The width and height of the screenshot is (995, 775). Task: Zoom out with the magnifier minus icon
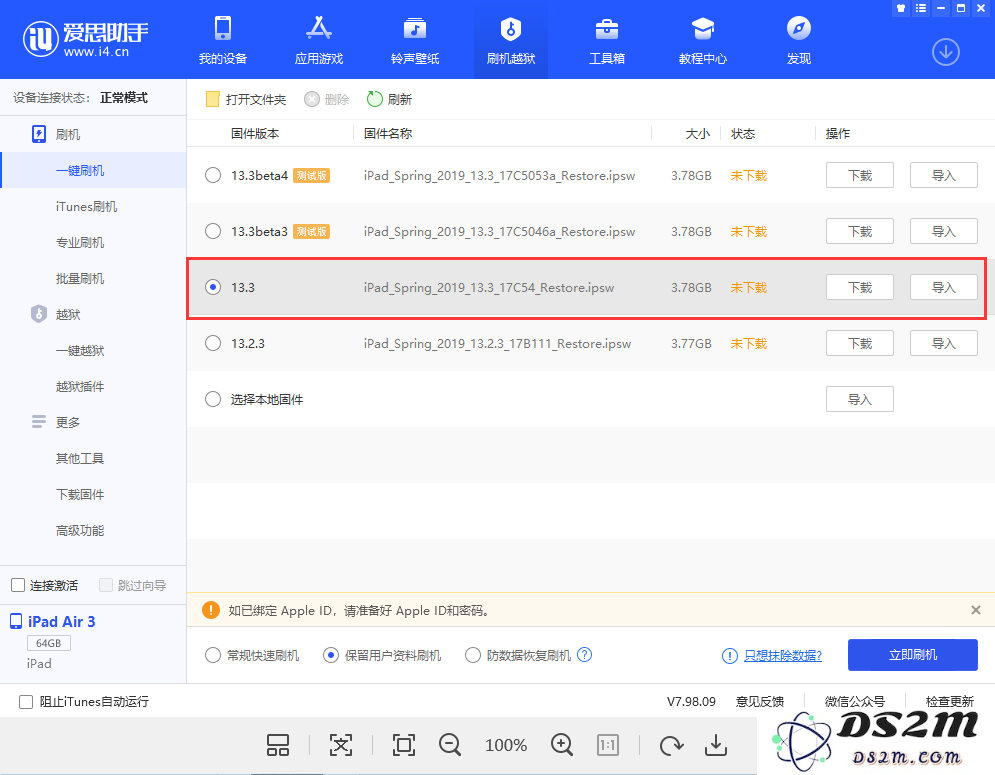tap(450, 745)
